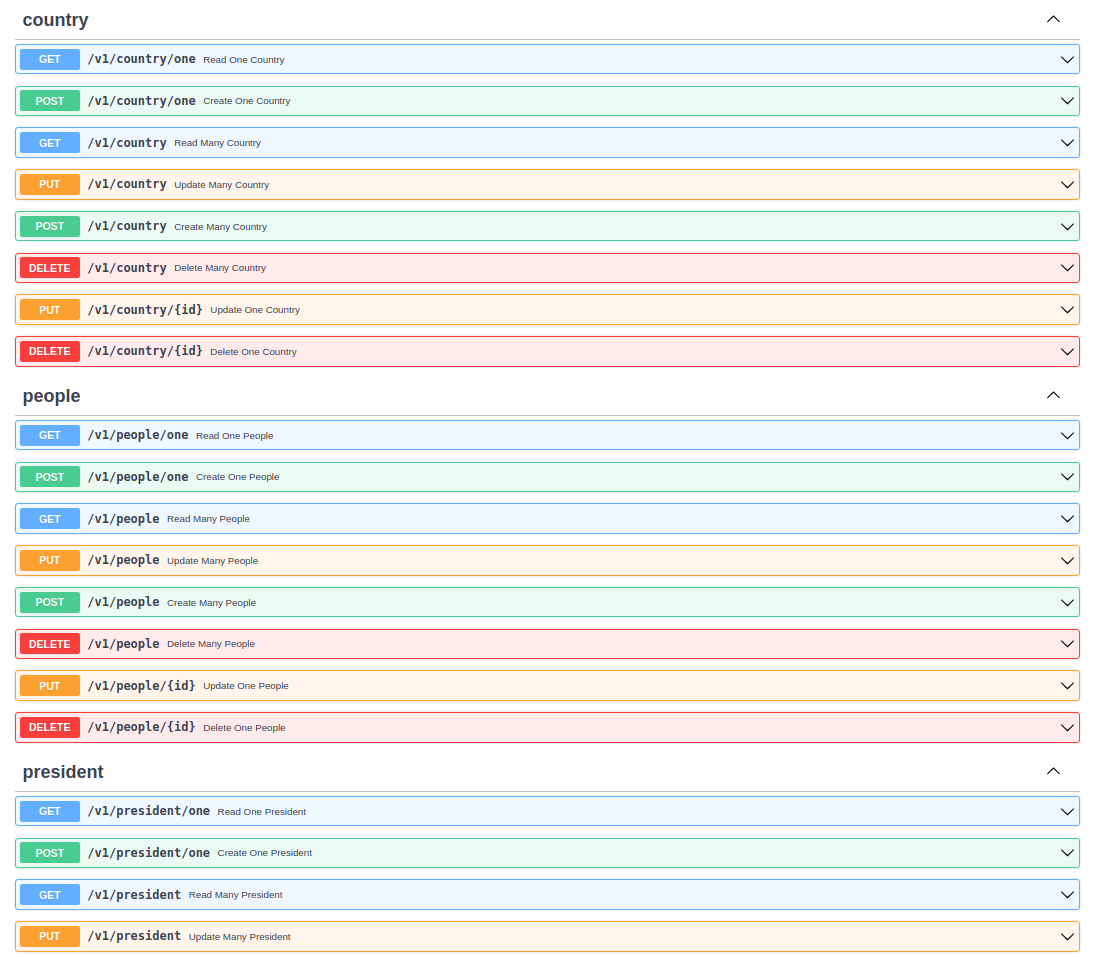Expand the Delete One Country endpoint arrow
The image size is (1109, 957).
coord(1067,352)
